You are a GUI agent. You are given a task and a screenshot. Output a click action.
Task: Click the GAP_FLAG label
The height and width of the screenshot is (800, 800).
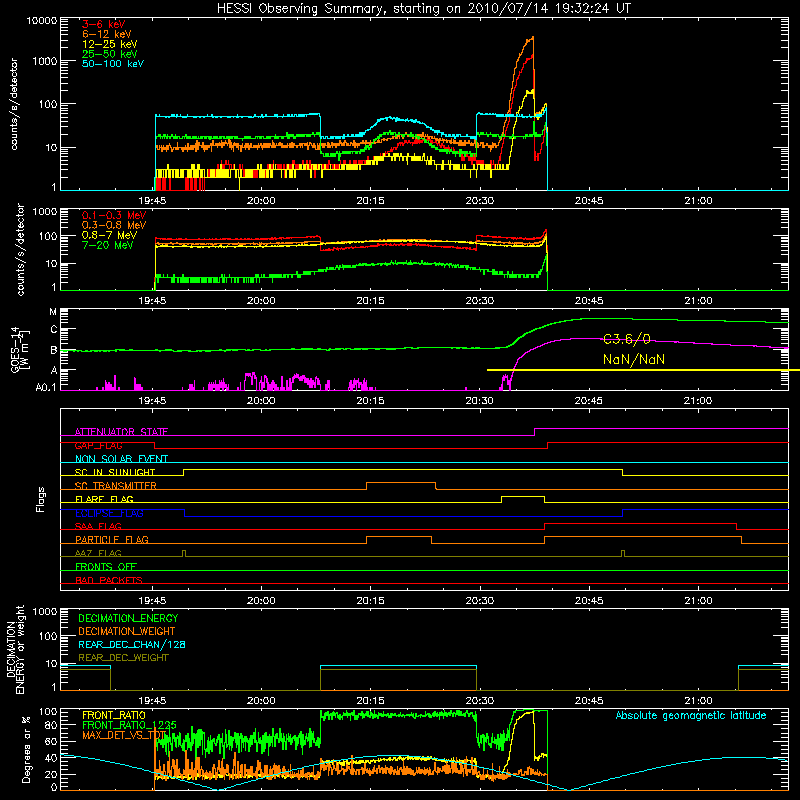point(98,445)
